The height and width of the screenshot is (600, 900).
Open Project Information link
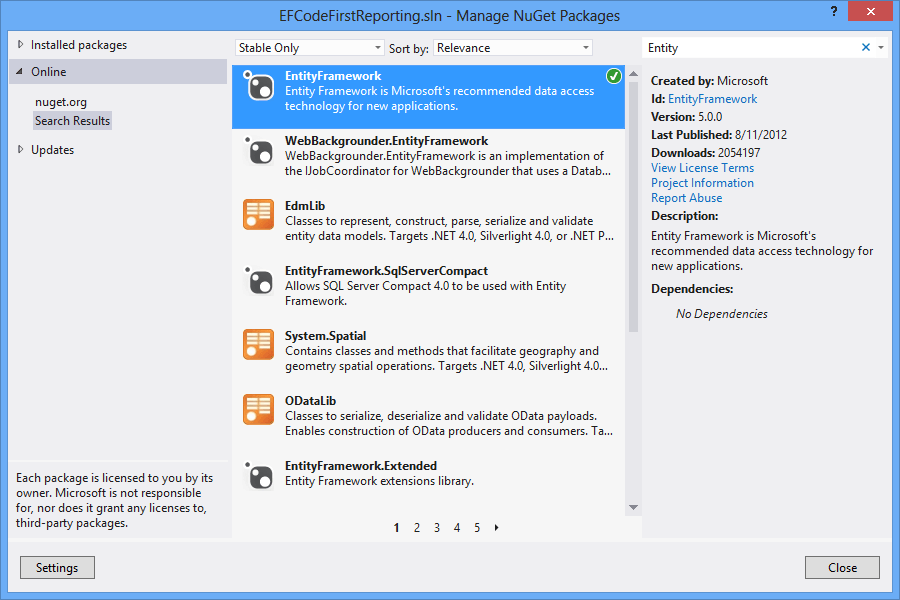703,183
